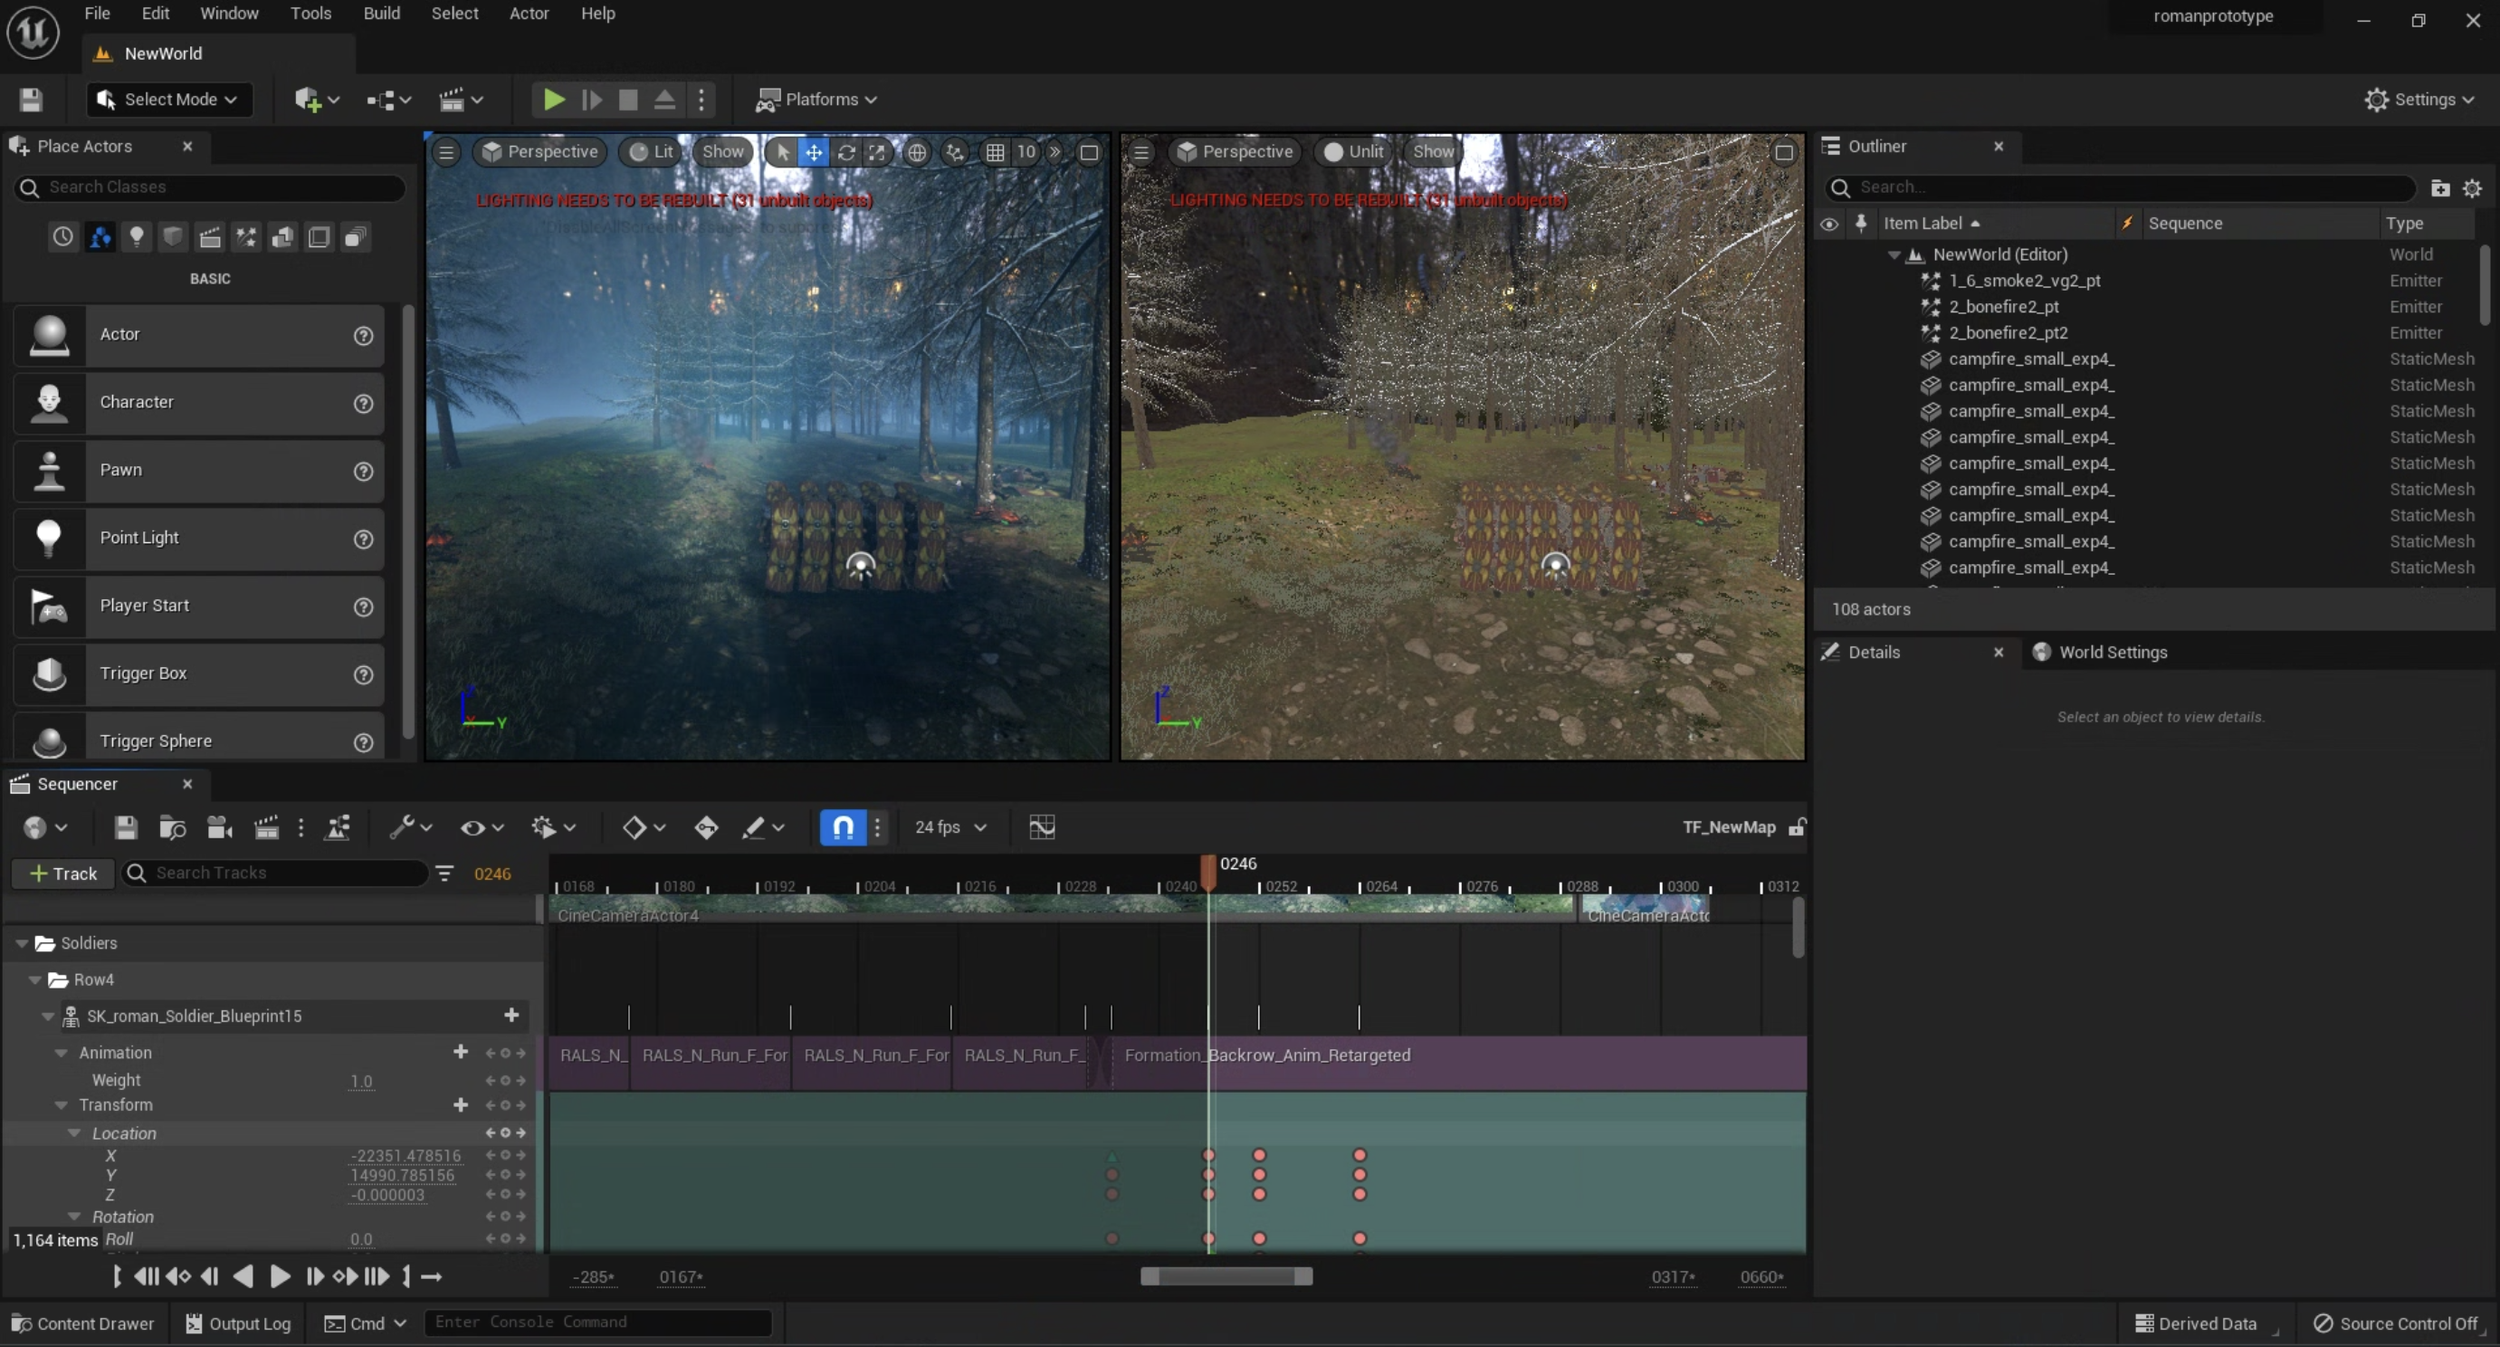
Task: Open the Sequencer curve editor icon
Action: point(1042,827)
